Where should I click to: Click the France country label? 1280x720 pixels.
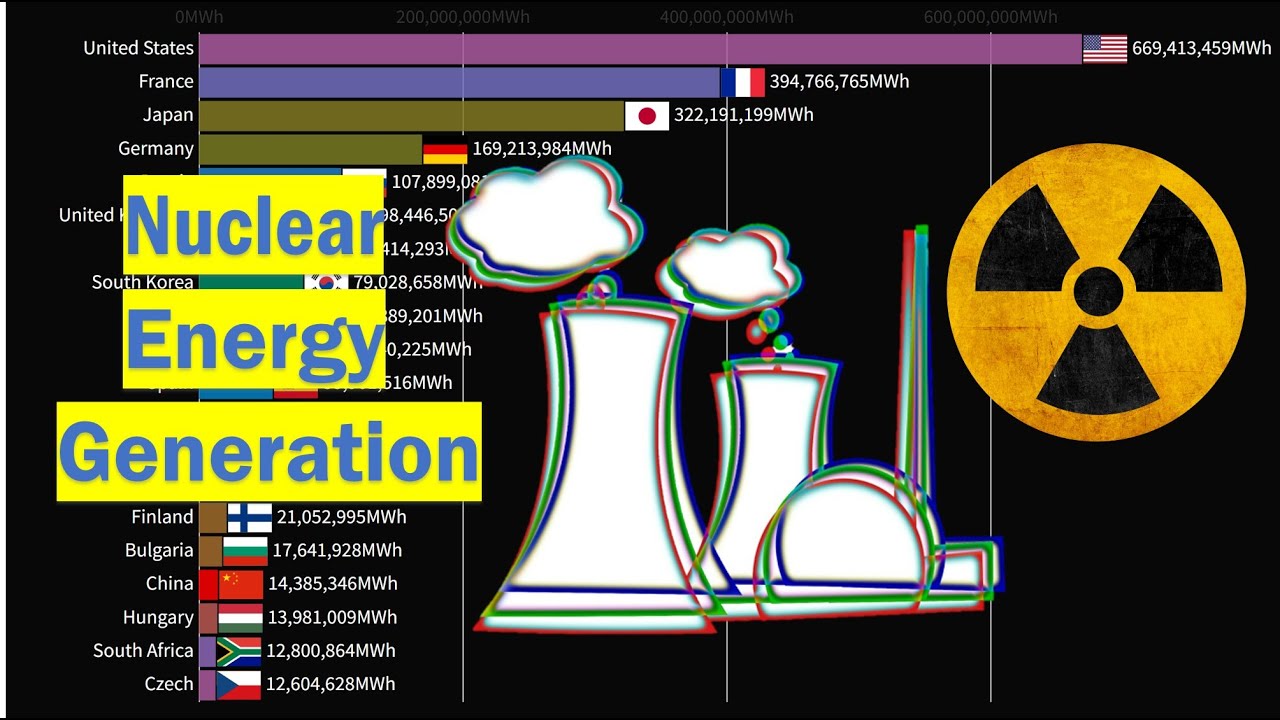click(x=166, y=81)
